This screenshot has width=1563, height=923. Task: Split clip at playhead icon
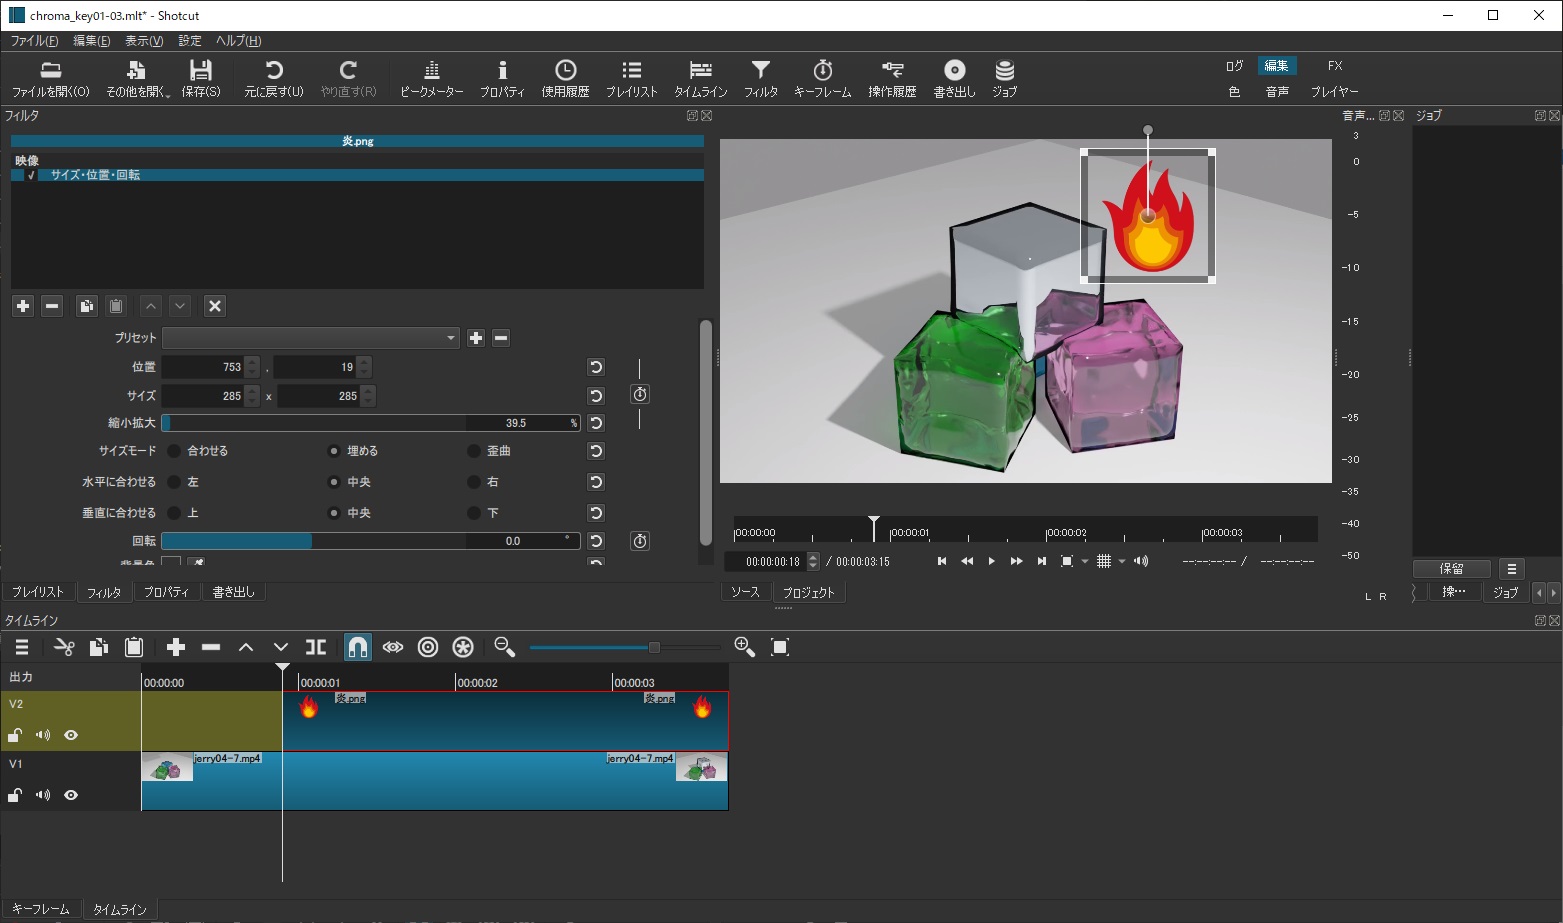pos(316,647)
